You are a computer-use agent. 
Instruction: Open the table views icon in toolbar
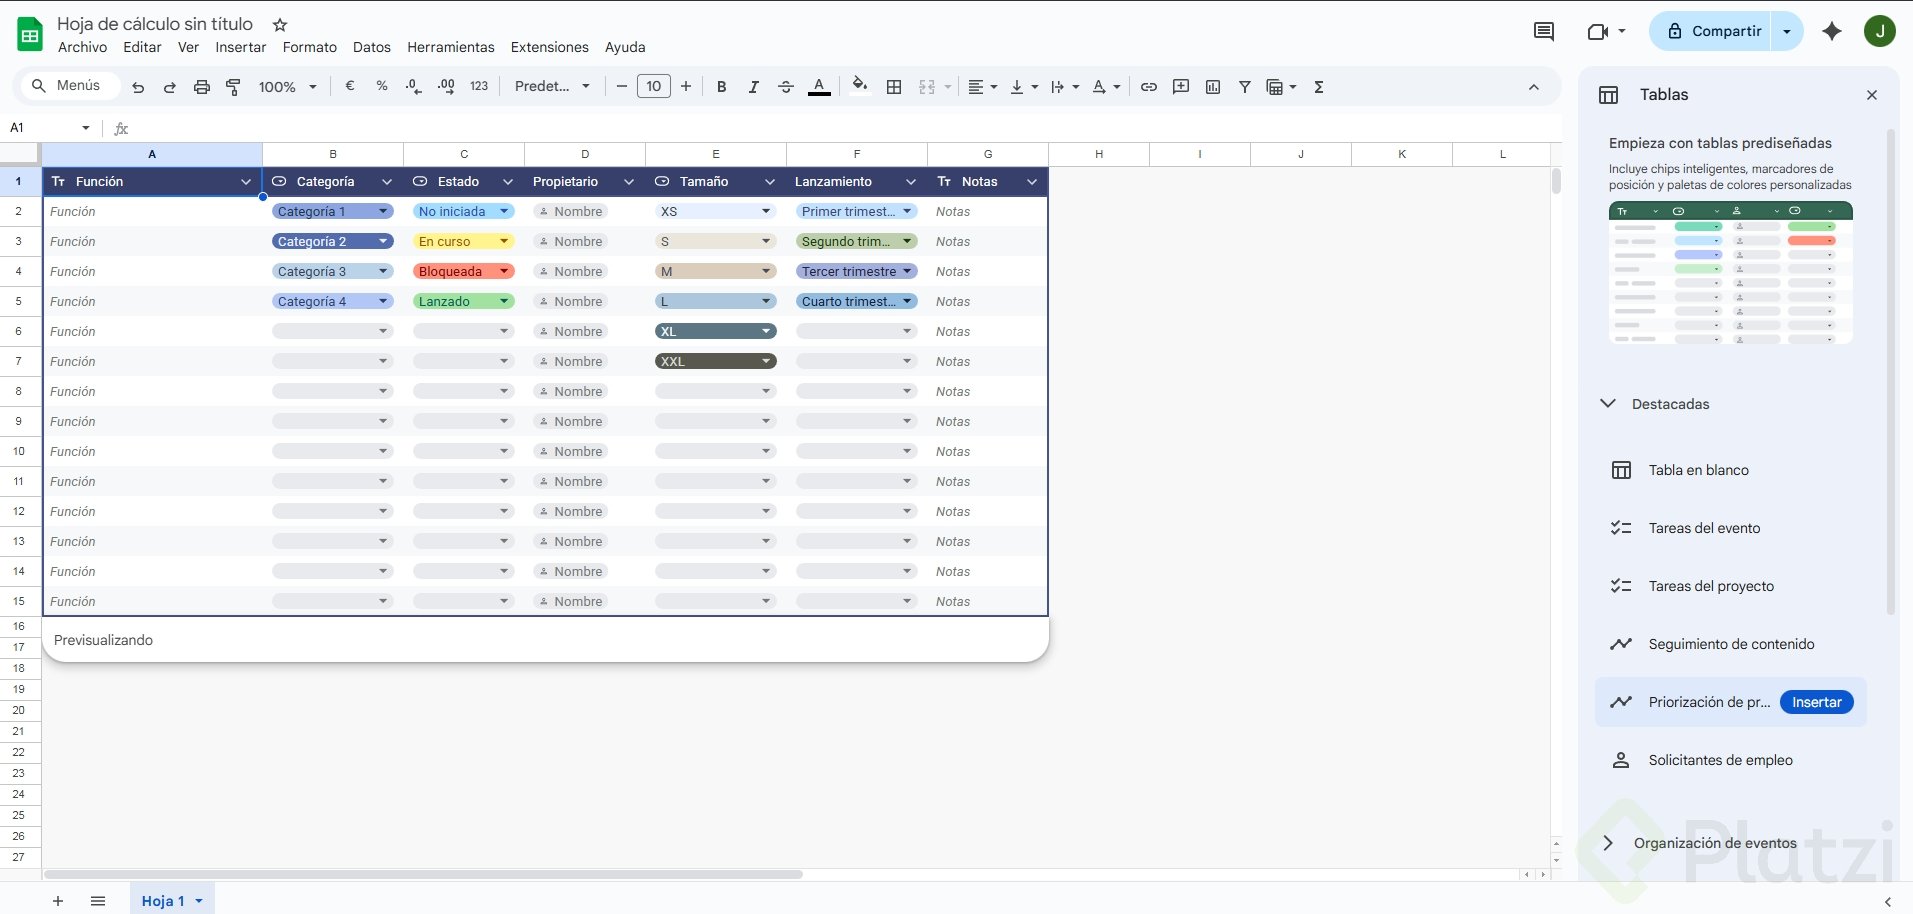point(1281,87)
